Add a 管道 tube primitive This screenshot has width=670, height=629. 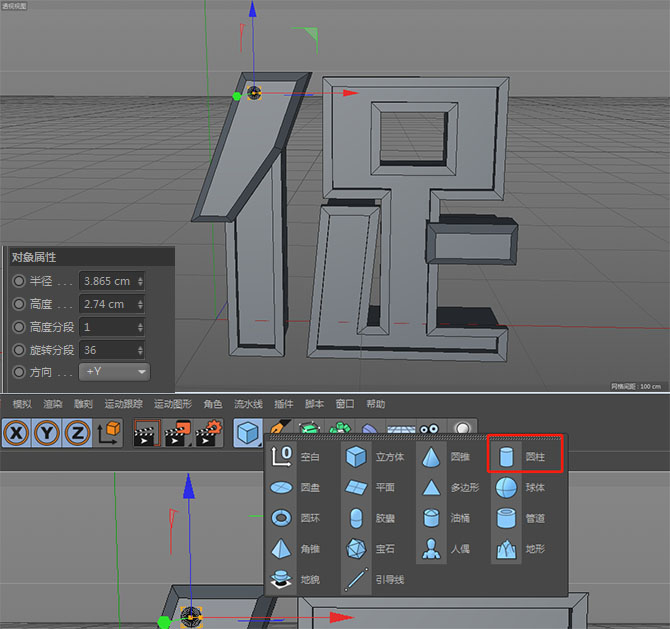[x=520, y=518]
